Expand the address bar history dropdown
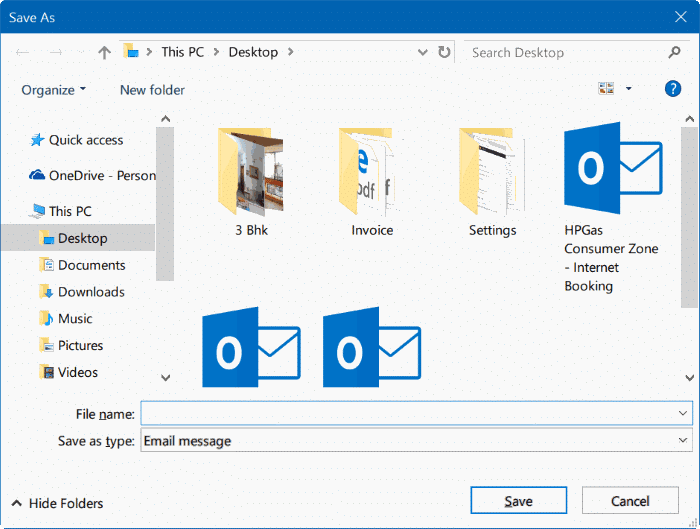The image size is (700, 529). (422, 52)
